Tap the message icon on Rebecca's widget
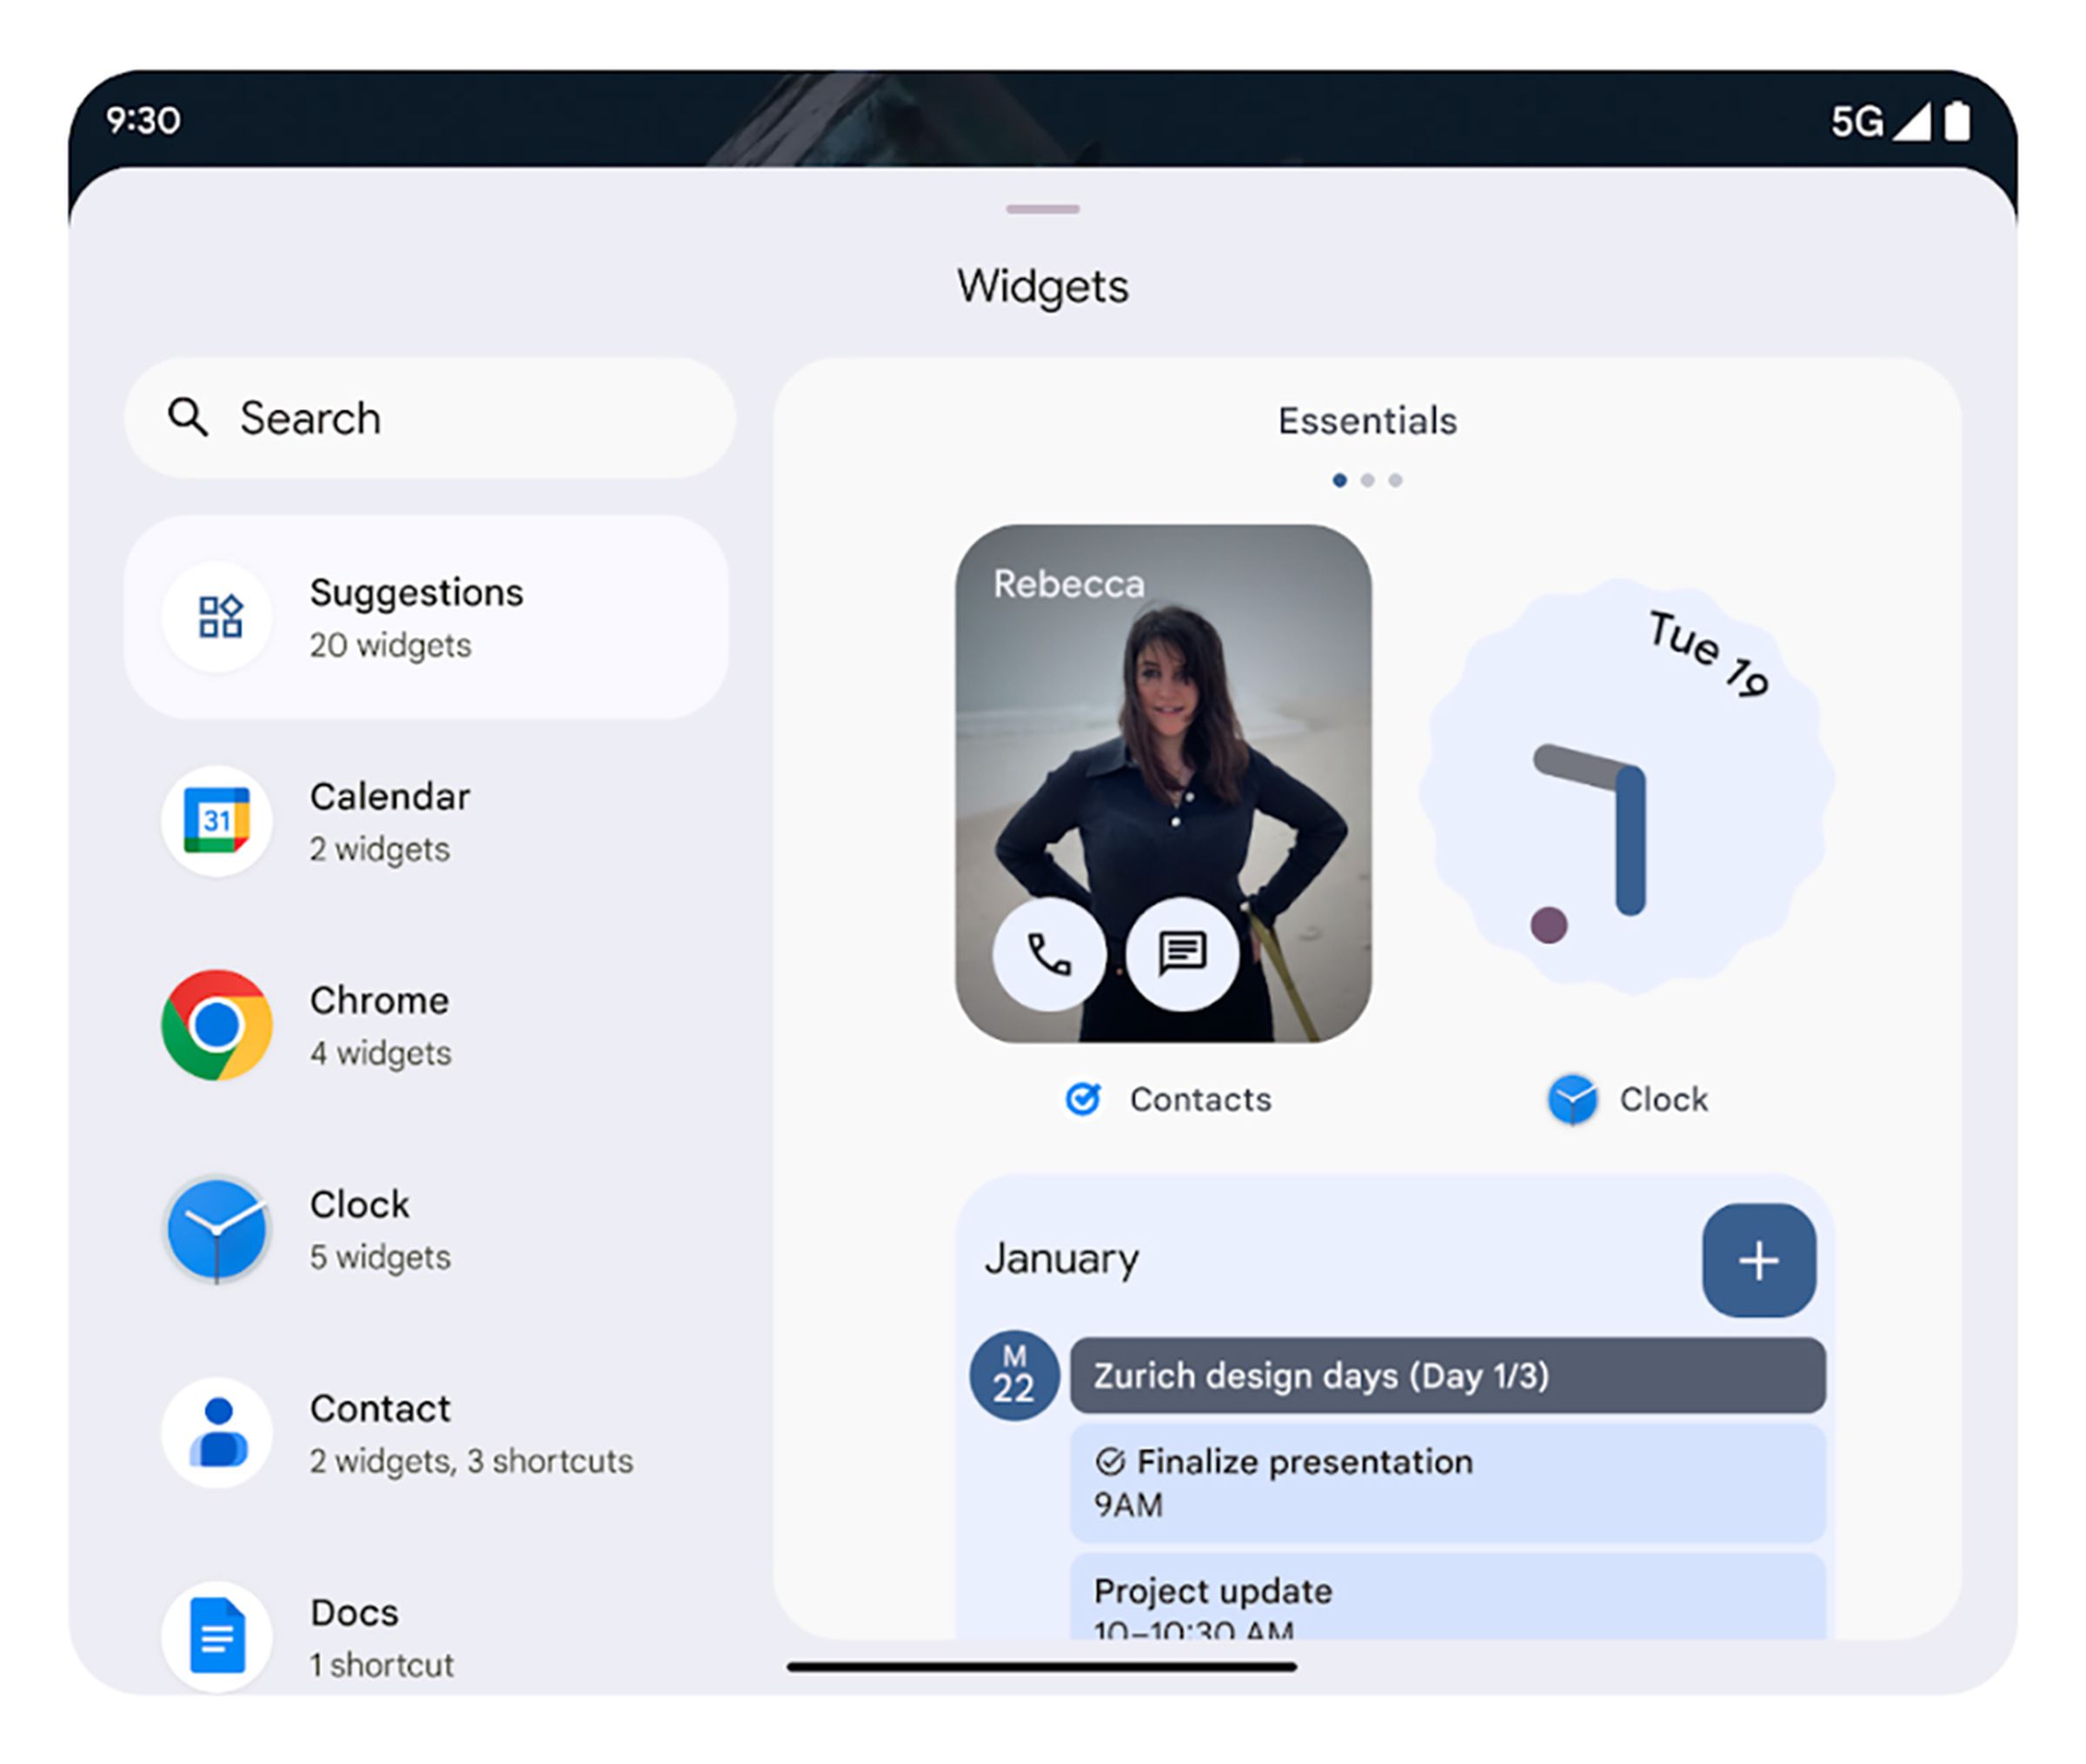This screenshot has height=1764, width=2086. tap(1182, 953)
